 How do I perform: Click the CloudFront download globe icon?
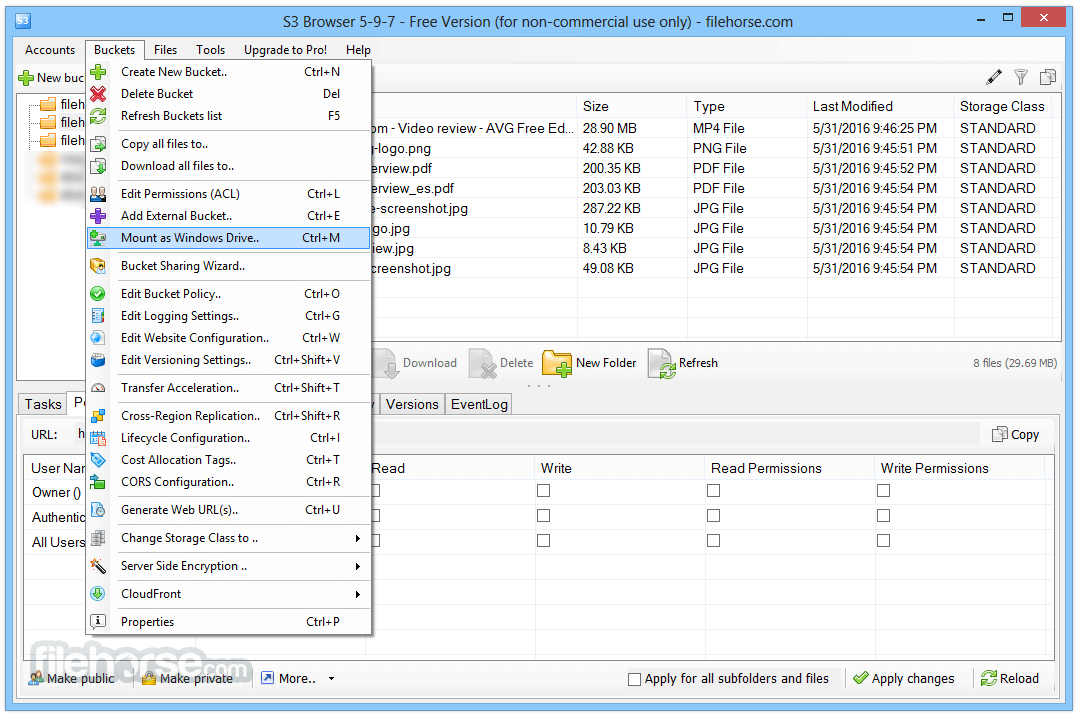coord(98,593)
